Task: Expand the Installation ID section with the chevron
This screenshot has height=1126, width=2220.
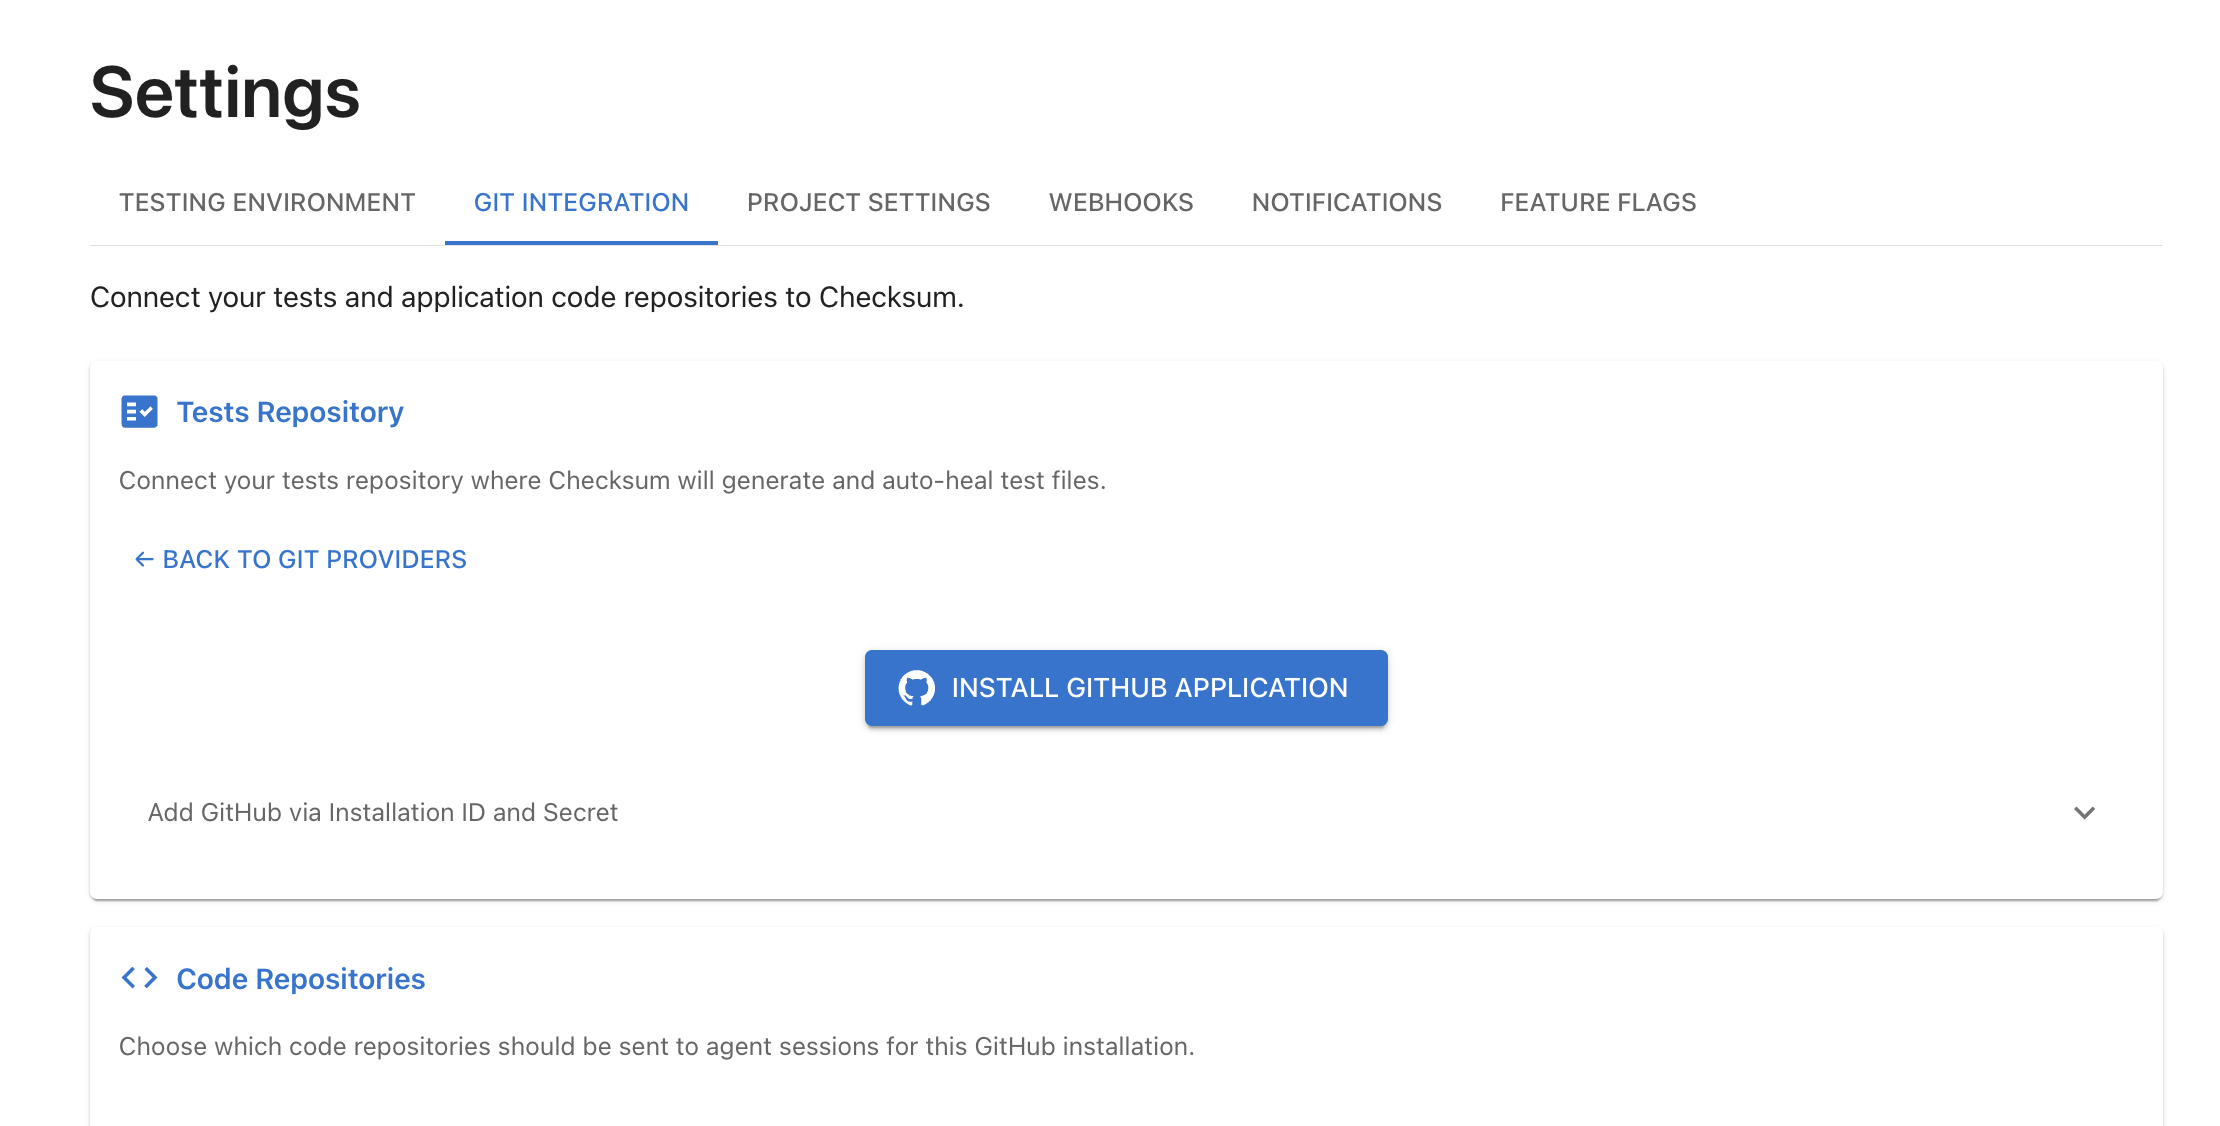Action: [2084, 812]
